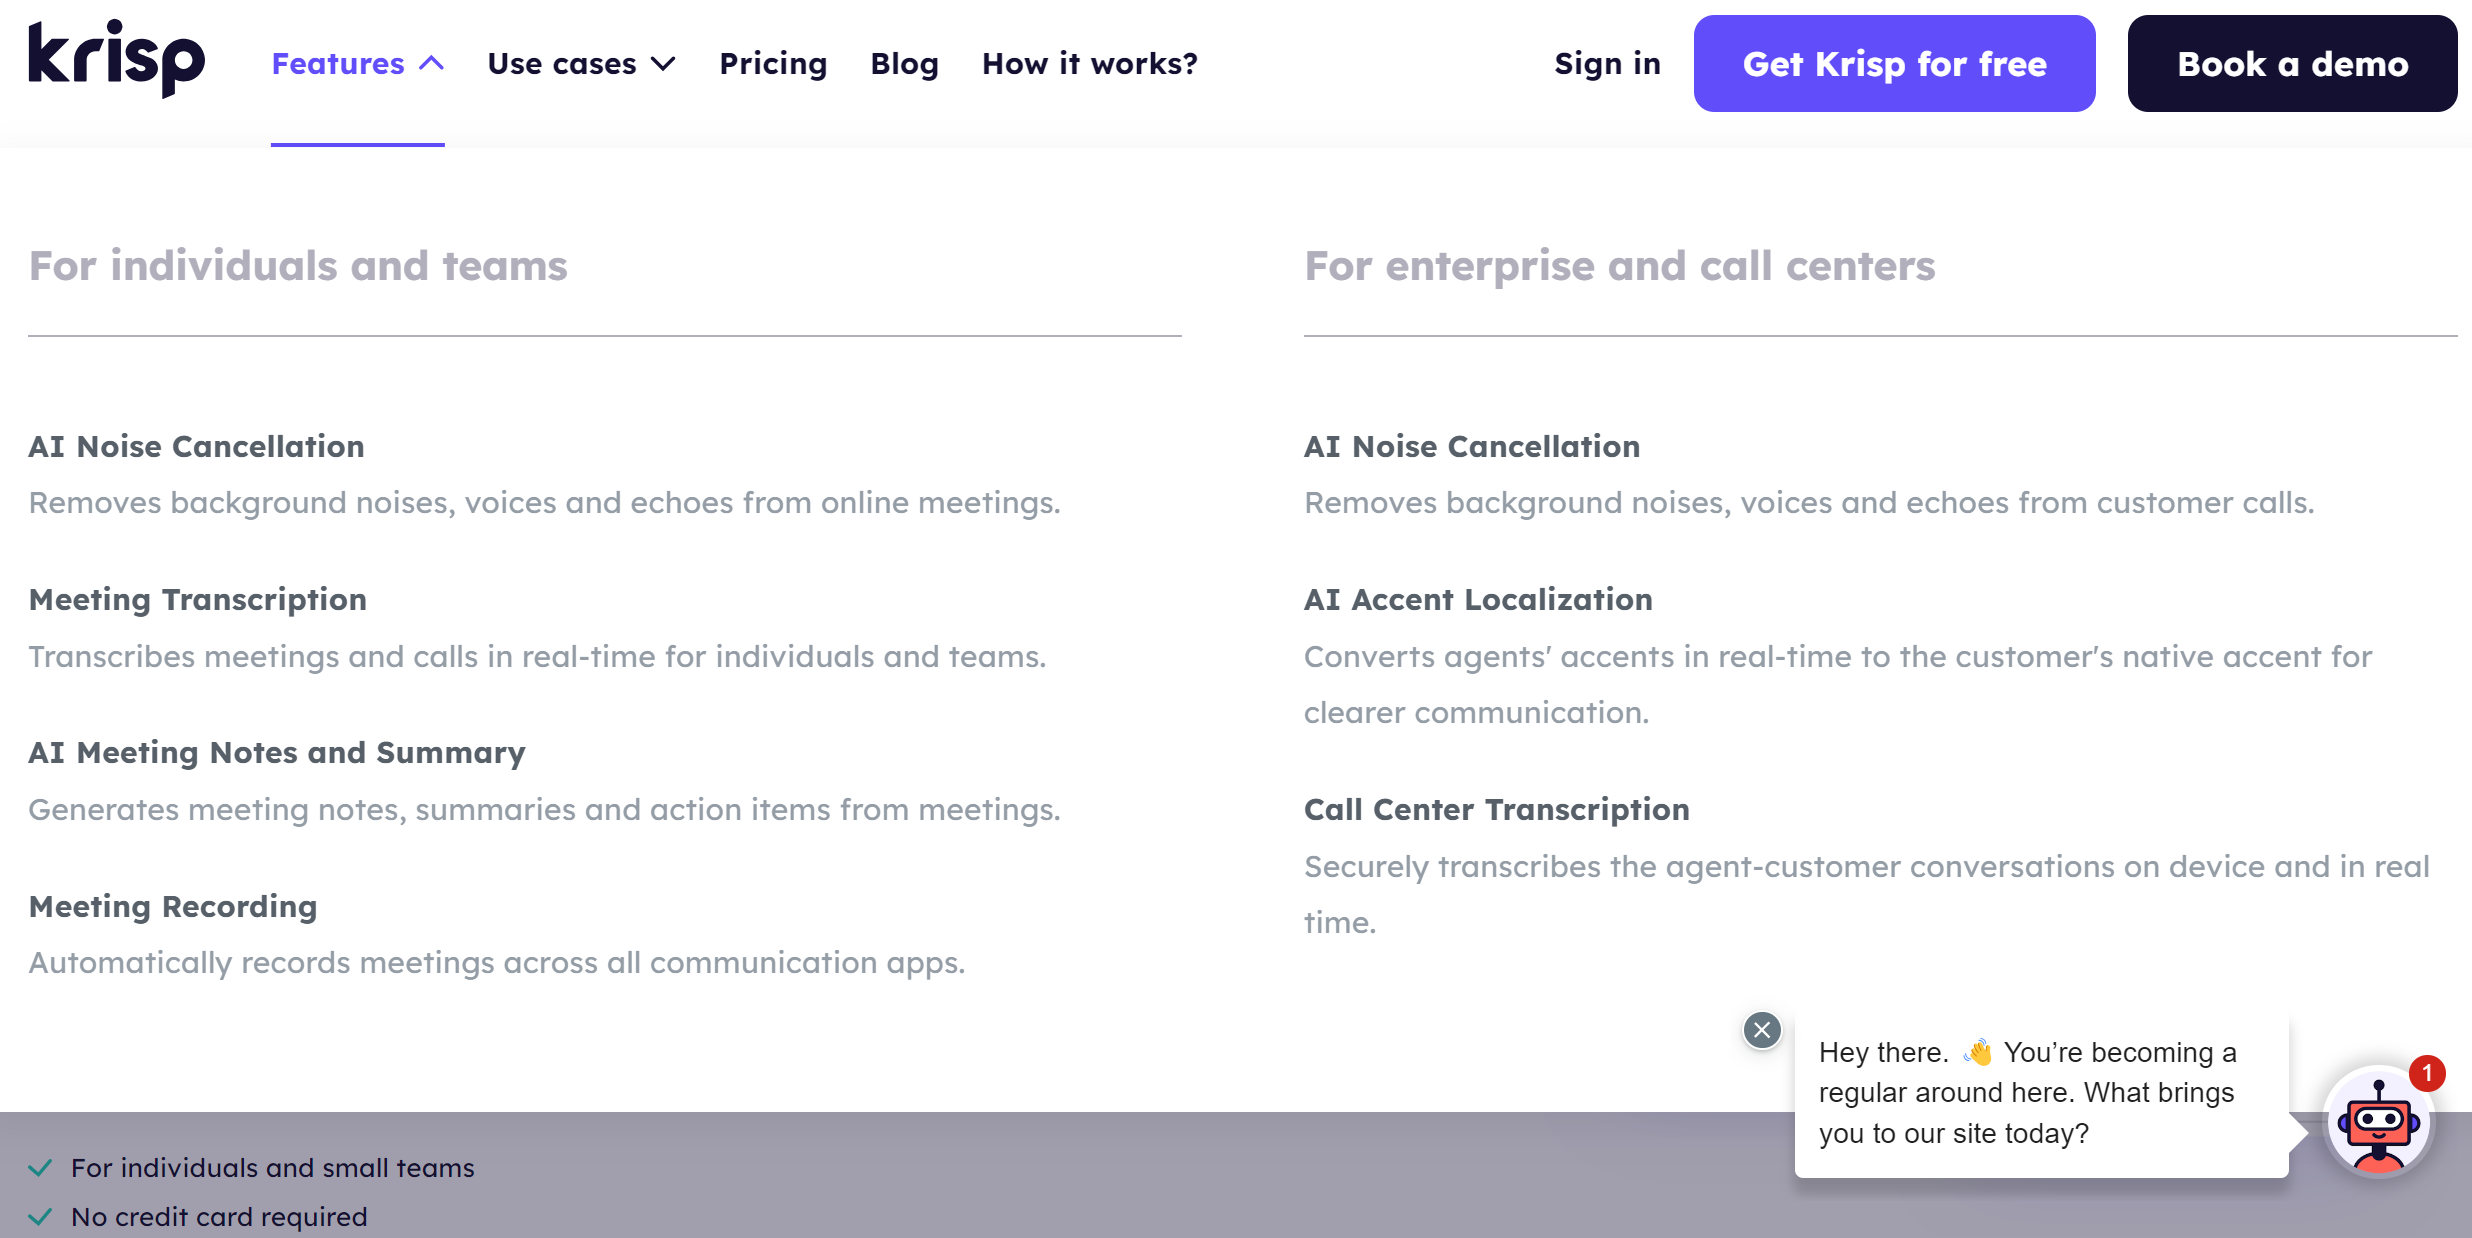Screen dimensions: 2472x1238
Task: Open Call Center Transcription feature
Action: tap(1497, 809)
